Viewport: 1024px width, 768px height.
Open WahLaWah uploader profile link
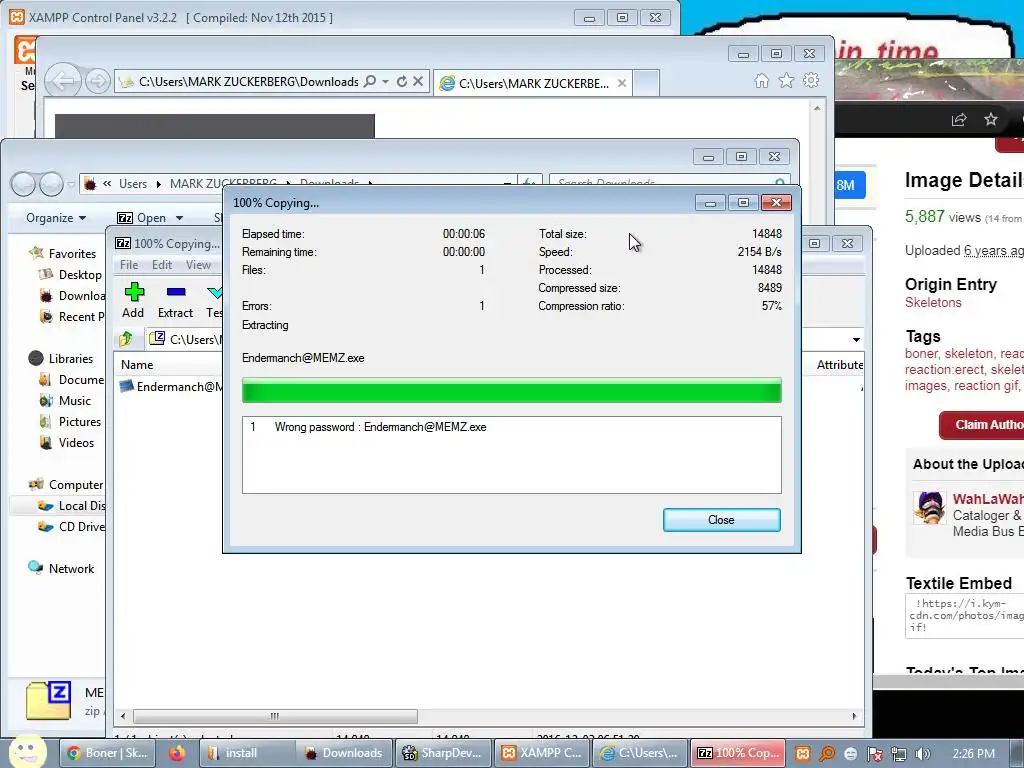(x=987, y=499)
